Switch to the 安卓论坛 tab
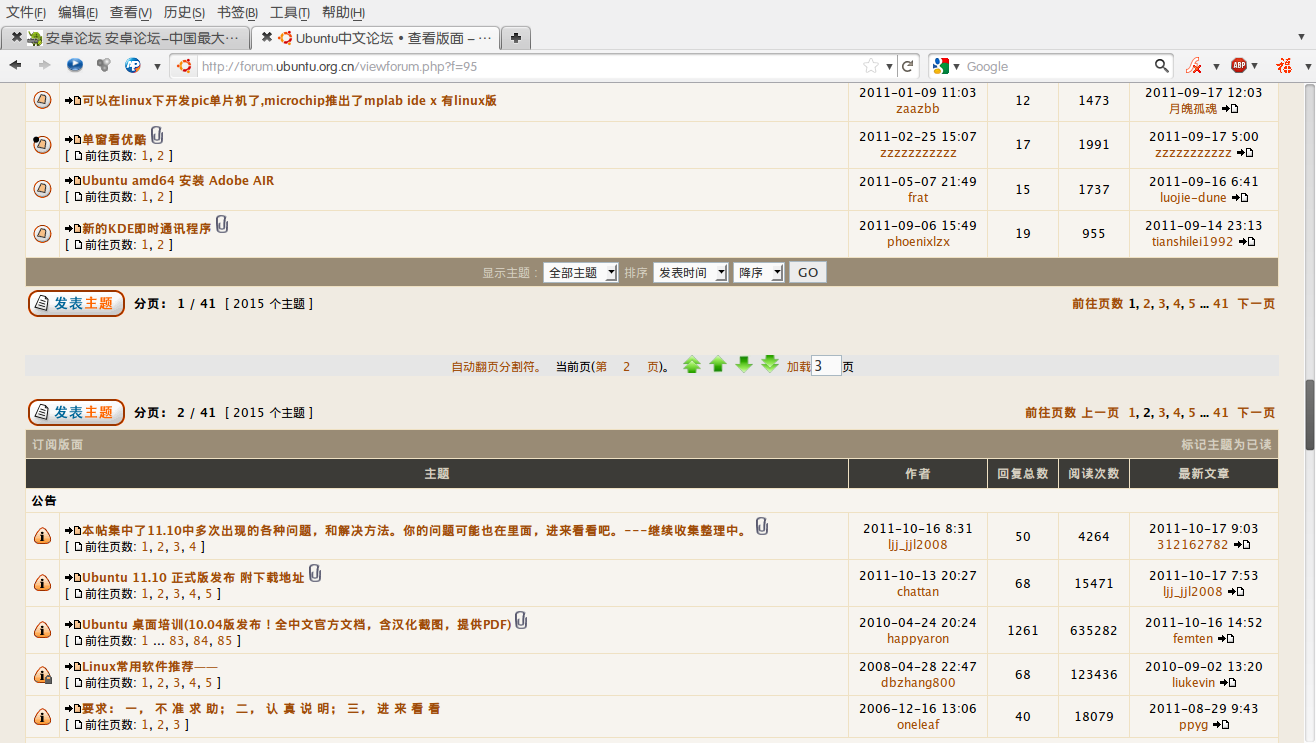Image resolution: width=1316 pixels, height=743 pixels. pos(126,38)
